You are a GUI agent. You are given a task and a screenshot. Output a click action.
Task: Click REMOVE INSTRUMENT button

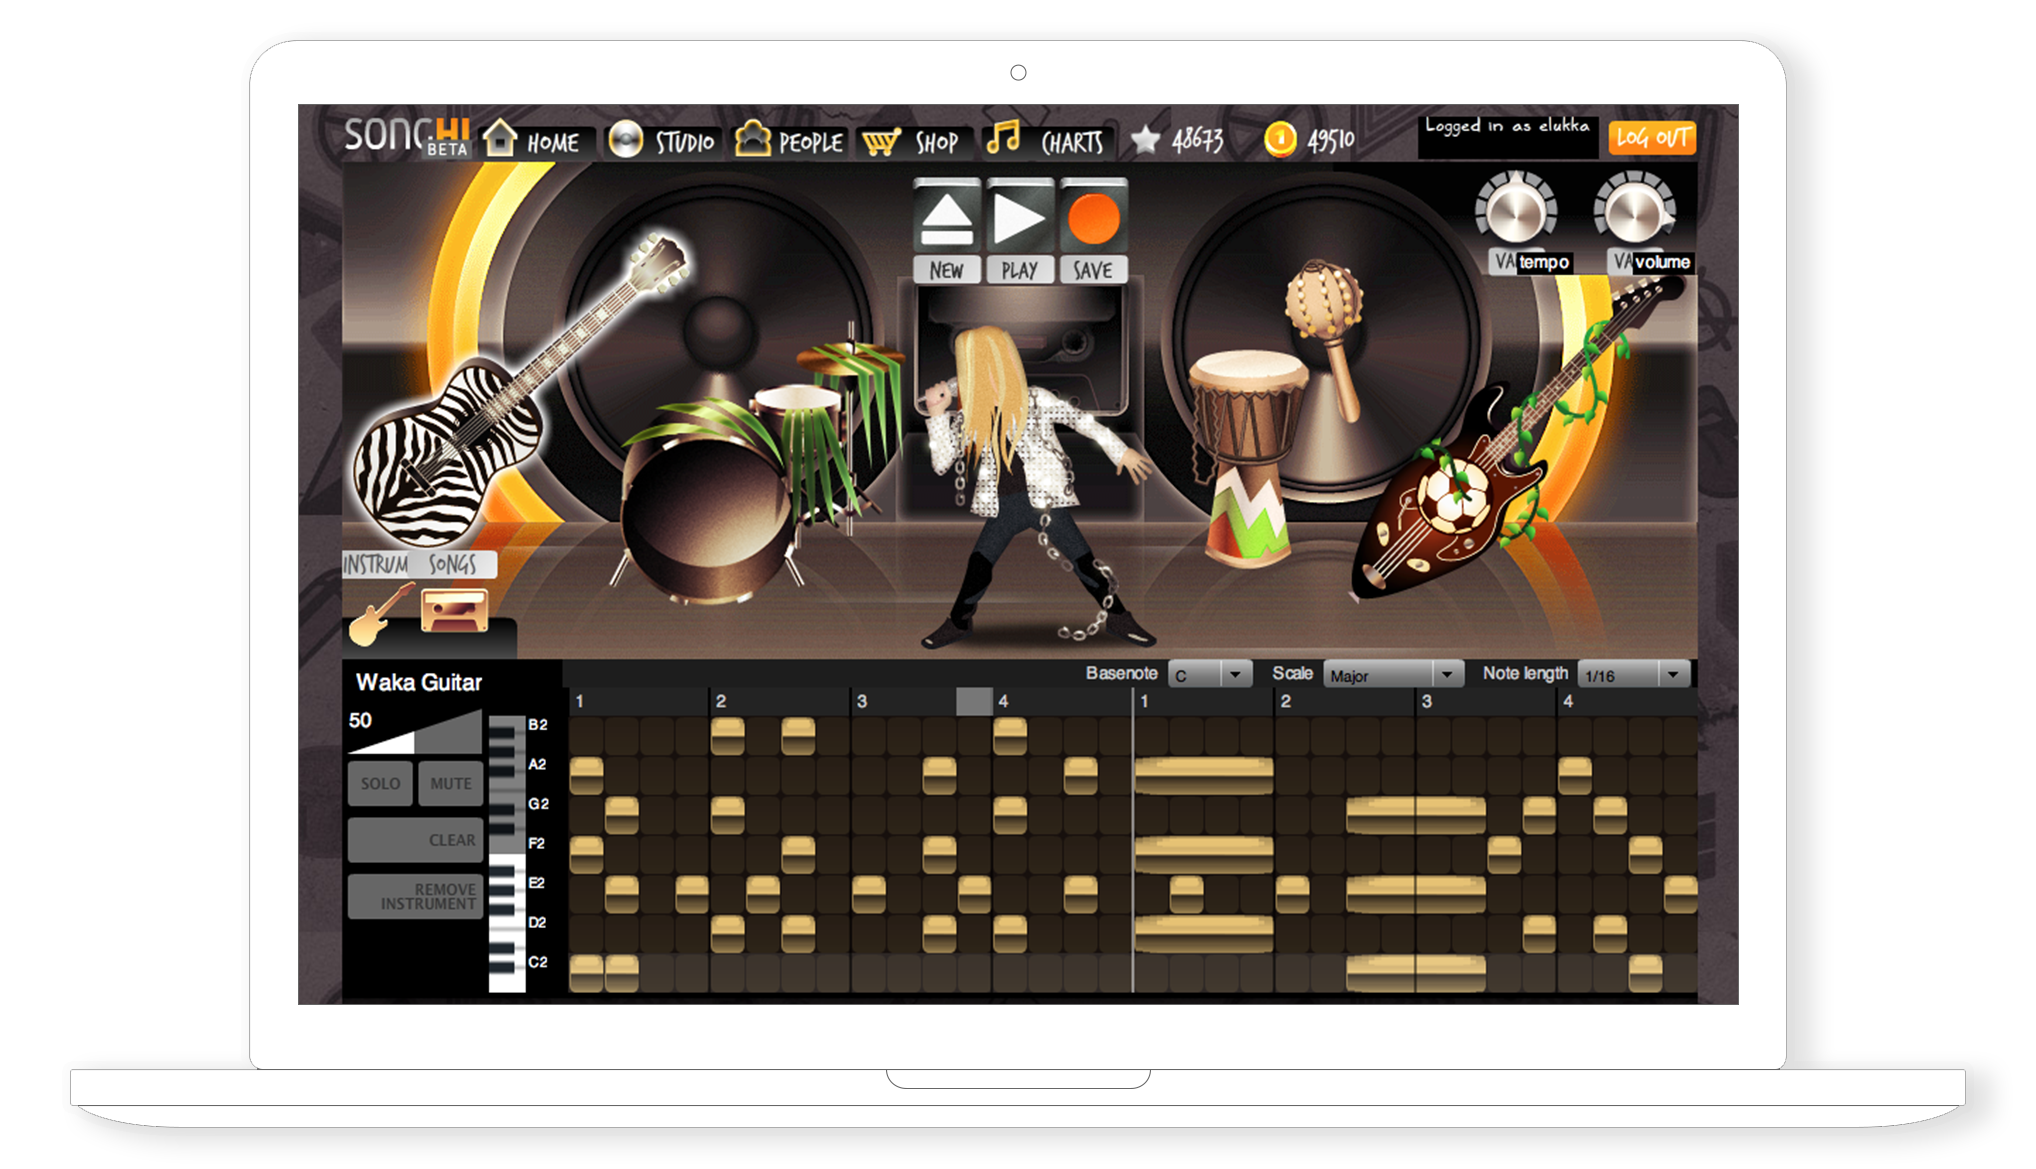tap(415, 896)
